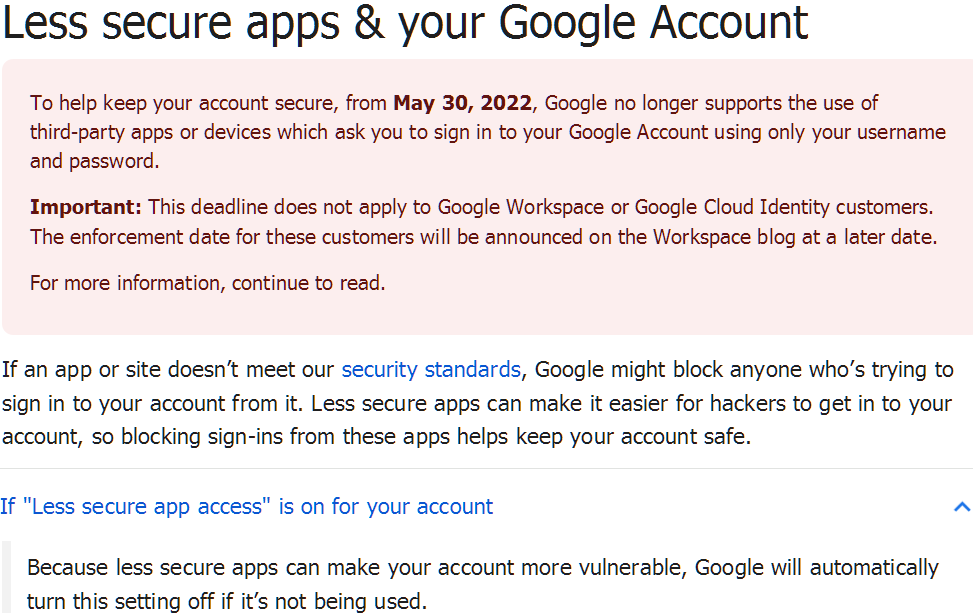Click "If an app or site doesn't meet our" text
This screenshot has width=973, height=613.
point(168,370)
